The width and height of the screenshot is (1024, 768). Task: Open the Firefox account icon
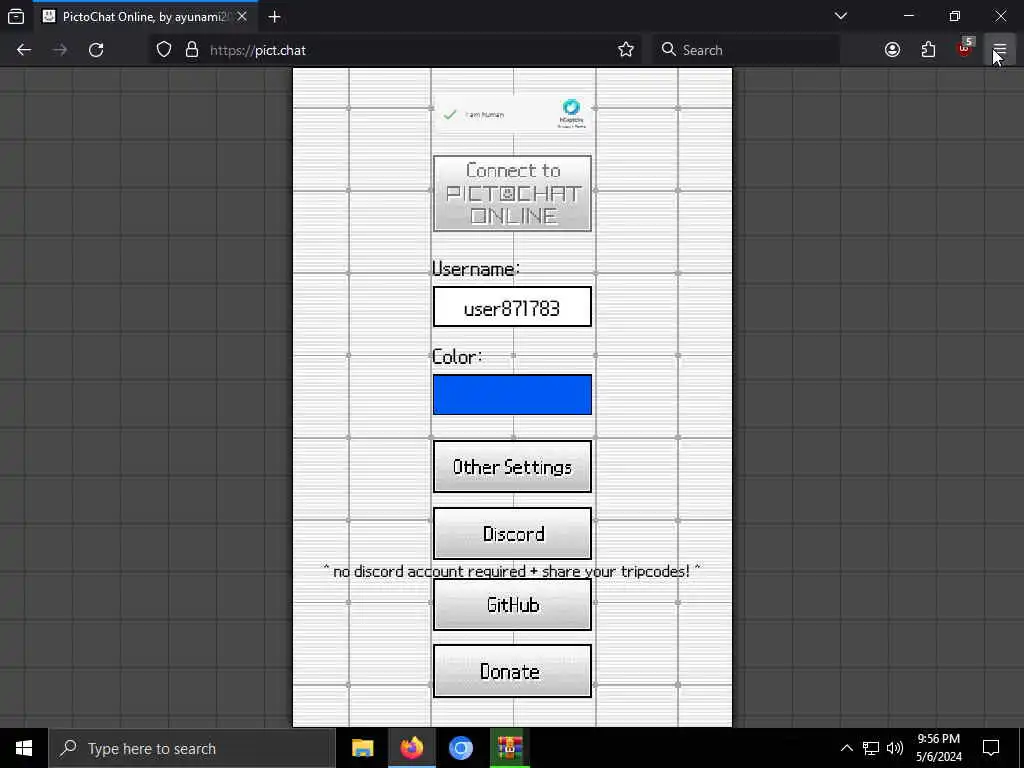click(x=892, y=50)
